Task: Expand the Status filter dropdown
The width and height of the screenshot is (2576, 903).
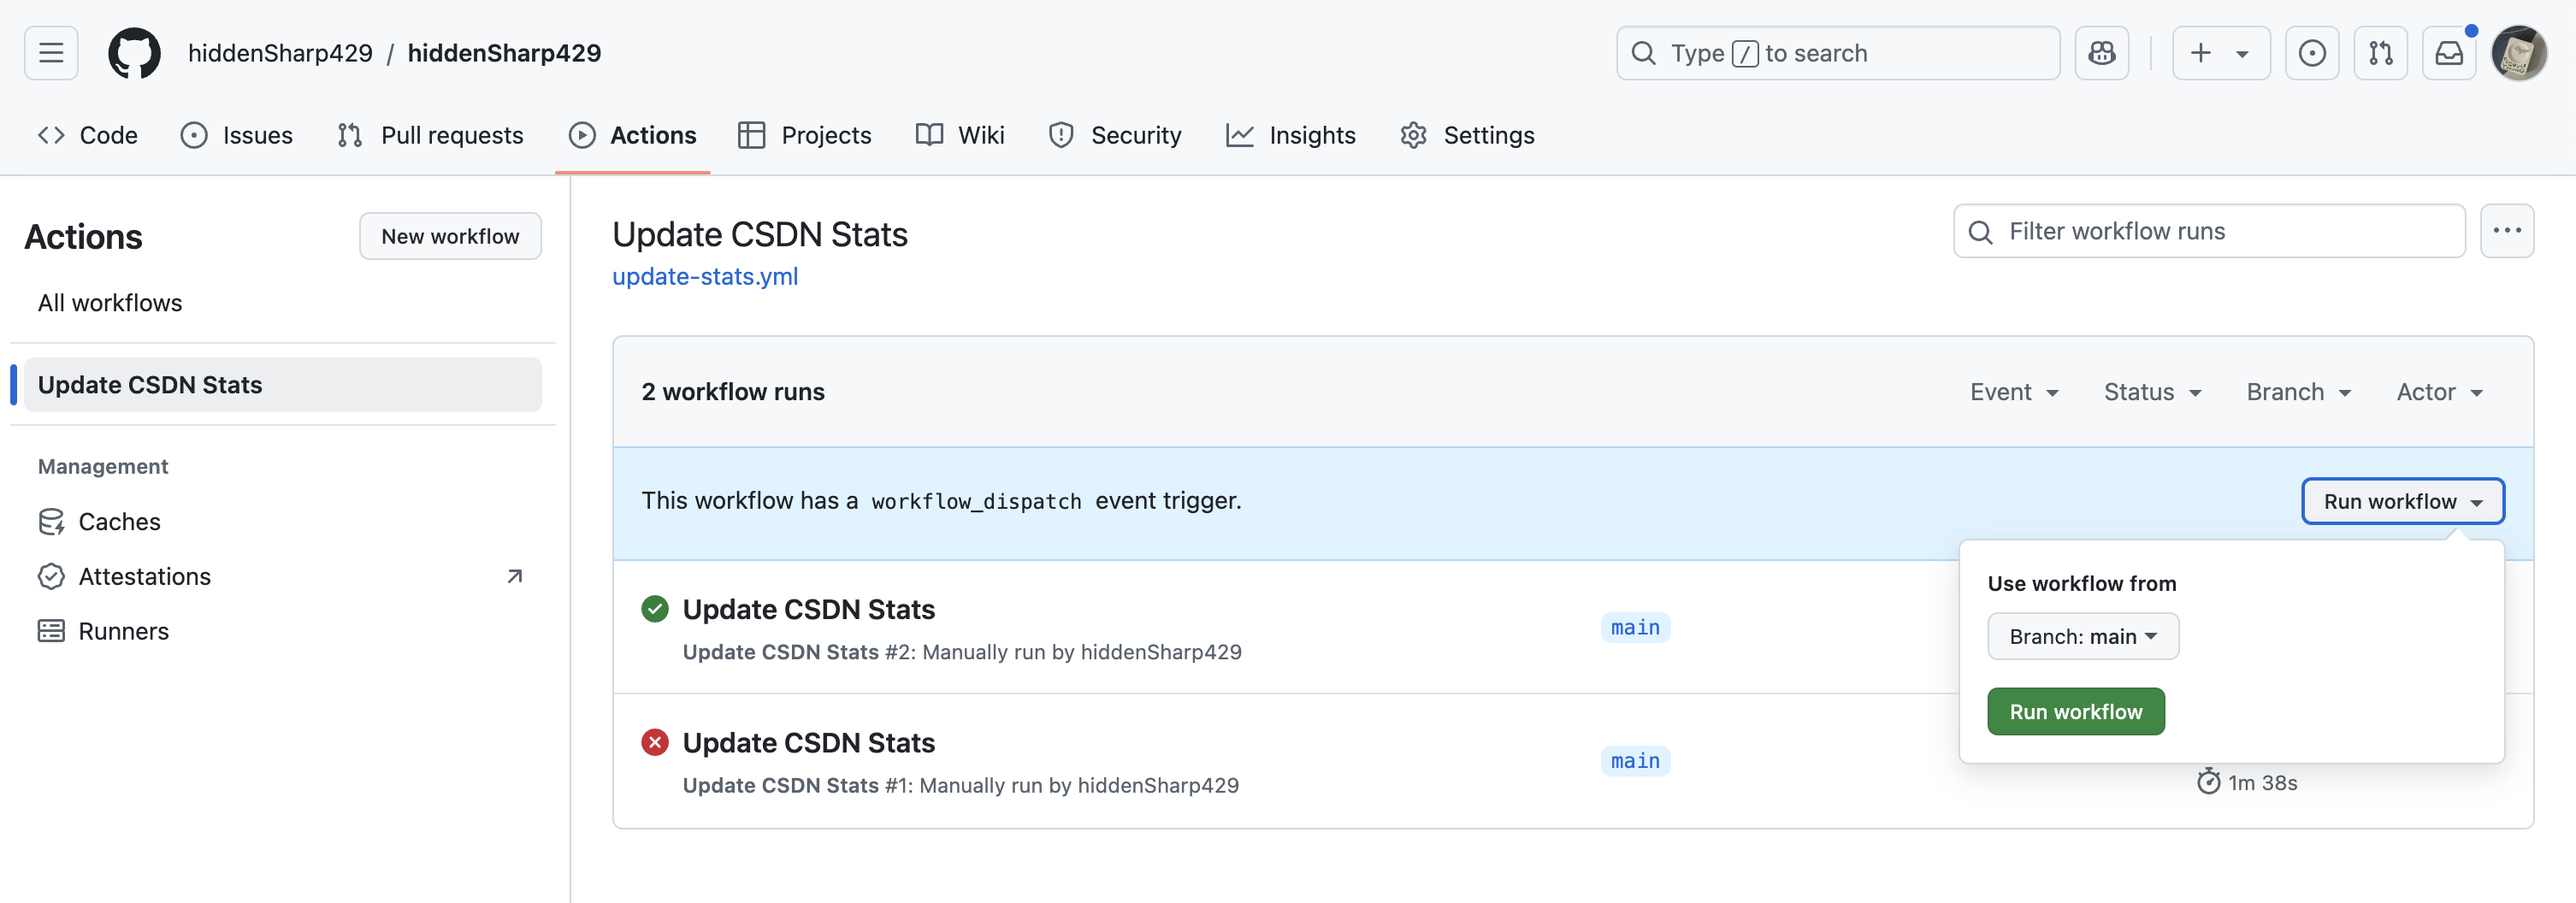Action: pos(2152,392)
